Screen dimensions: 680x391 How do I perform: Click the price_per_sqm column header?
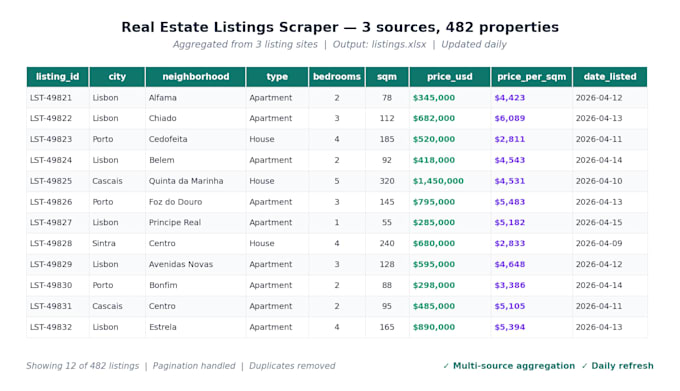[532, 77]
